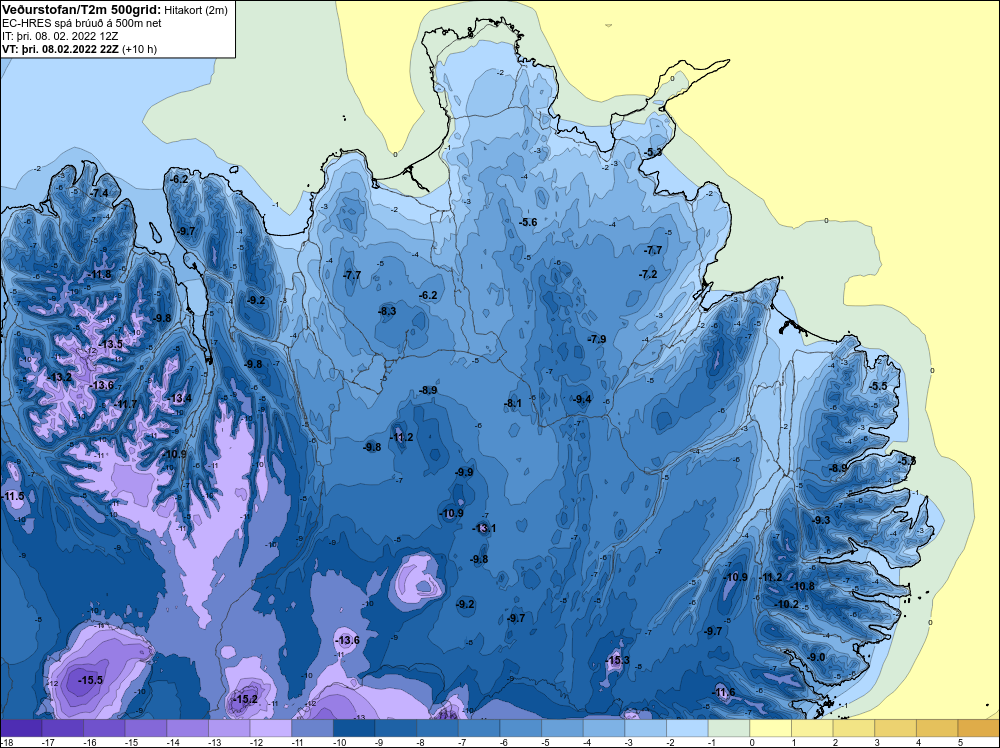
Task: Click the -5.6 temperature value
Action: (528, 223)
